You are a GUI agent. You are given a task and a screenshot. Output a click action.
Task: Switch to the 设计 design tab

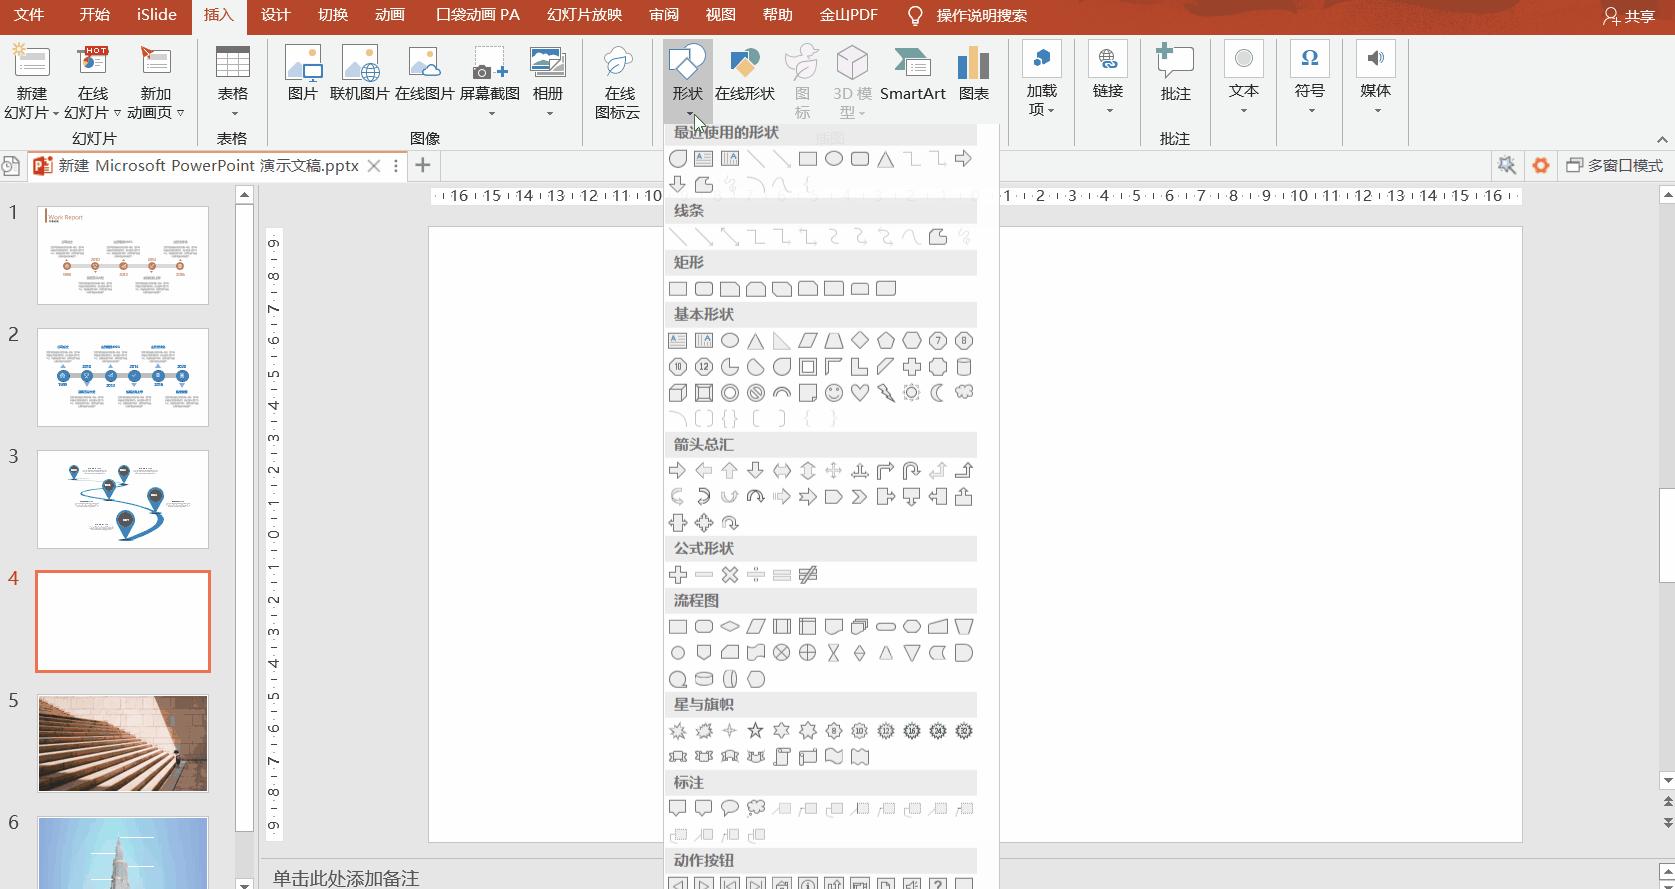[275, 15]
